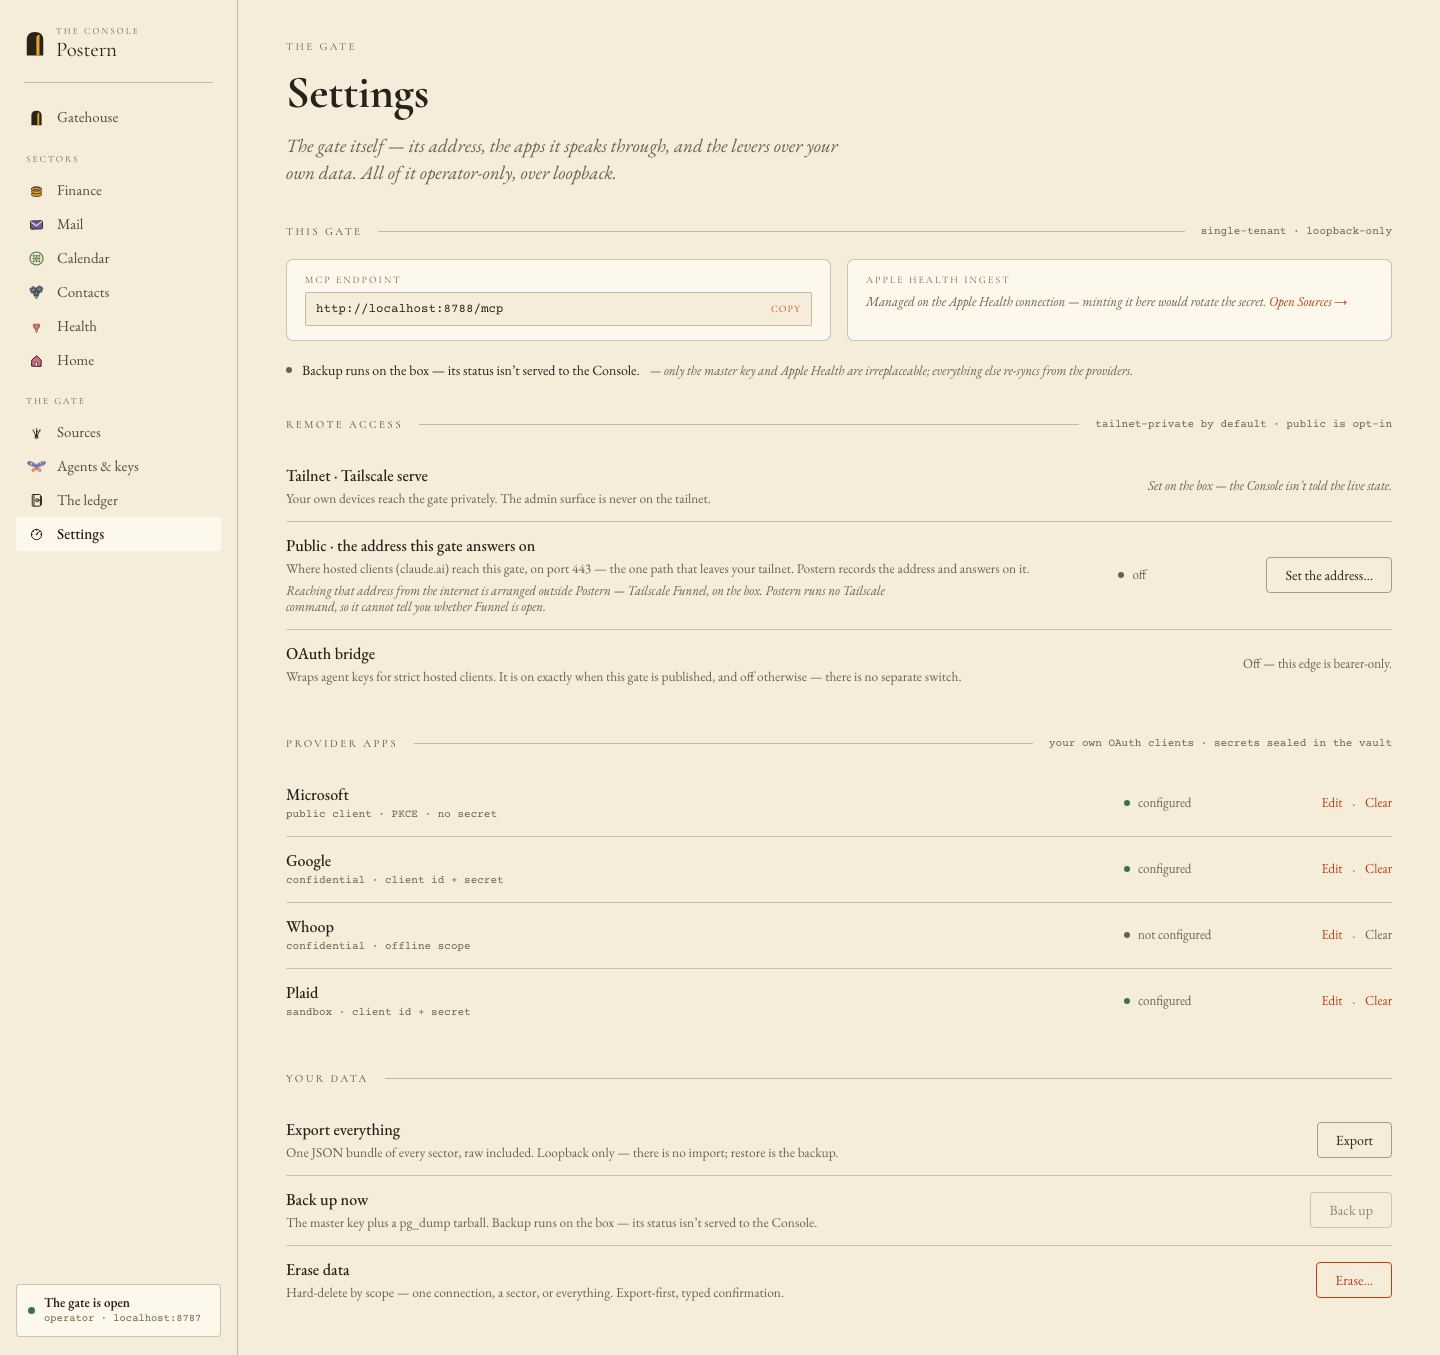Click the Apple Health Ingest heading
The image size is (1440, 1355).
(x=938, y=280)
